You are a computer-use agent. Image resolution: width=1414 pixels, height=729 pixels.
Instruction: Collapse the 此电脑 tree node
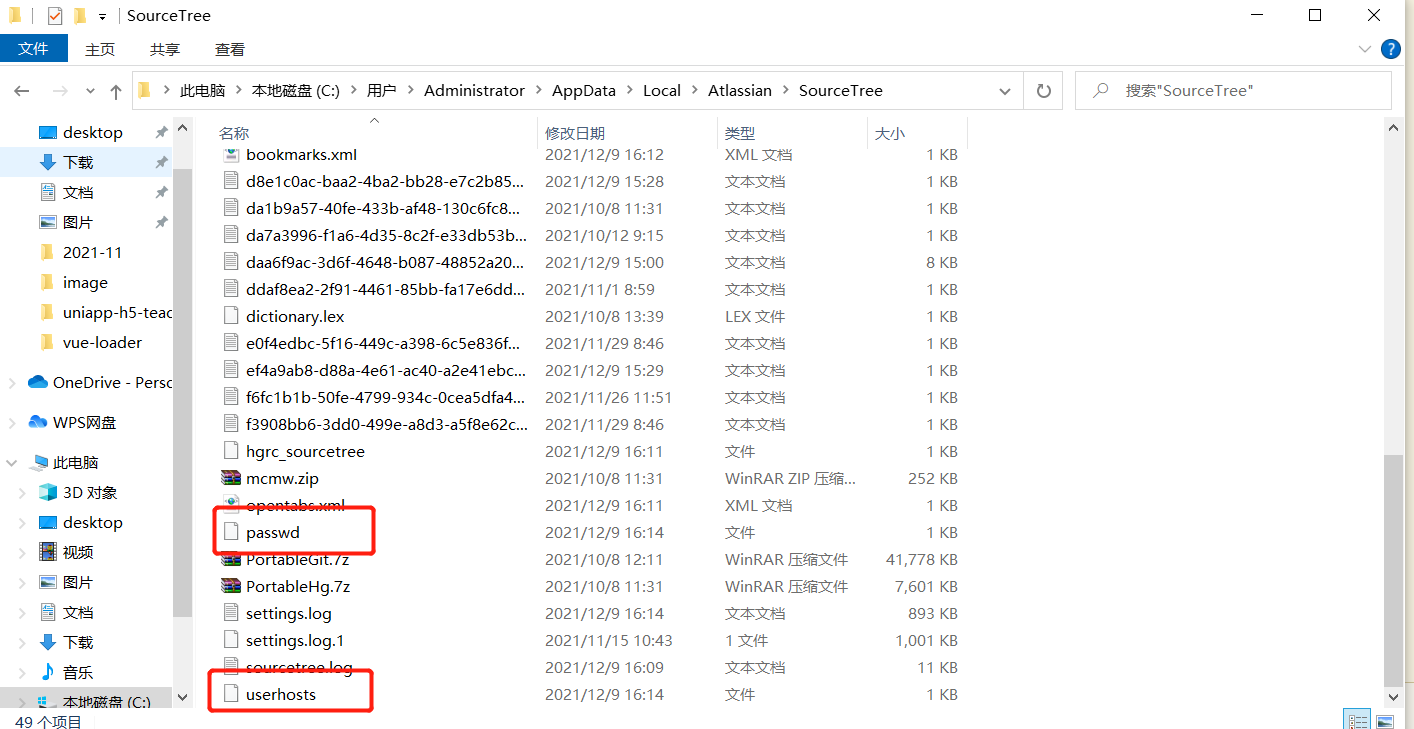coord(12,463)
